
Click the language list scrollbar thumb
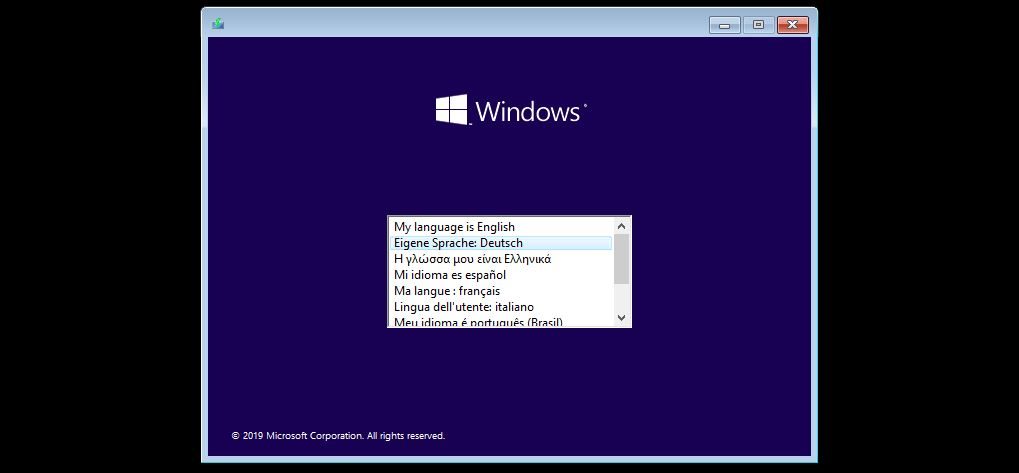(x=621, y=259)
